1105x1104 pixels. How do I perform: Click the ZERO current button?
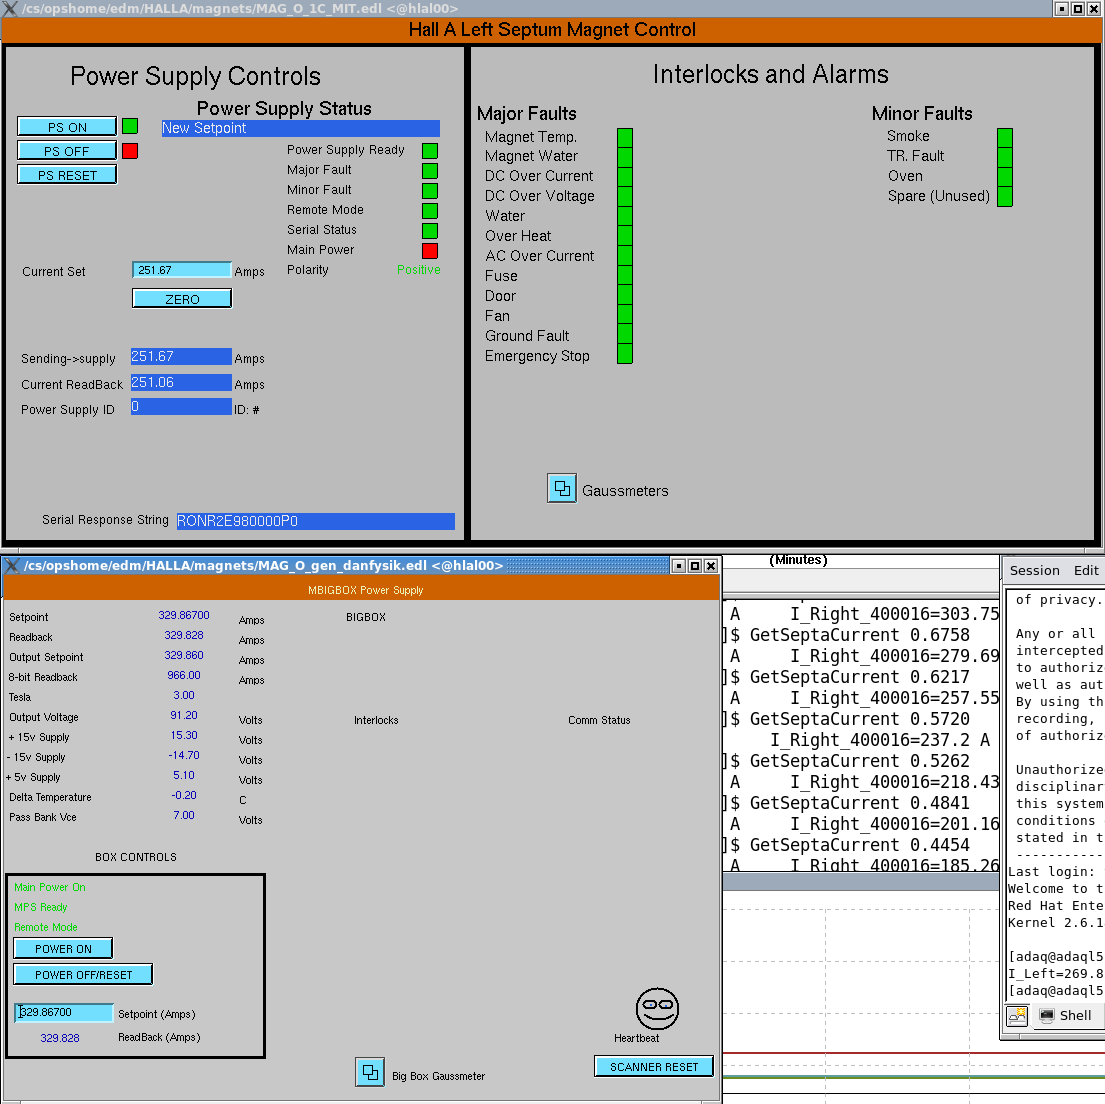coord(182,299)
